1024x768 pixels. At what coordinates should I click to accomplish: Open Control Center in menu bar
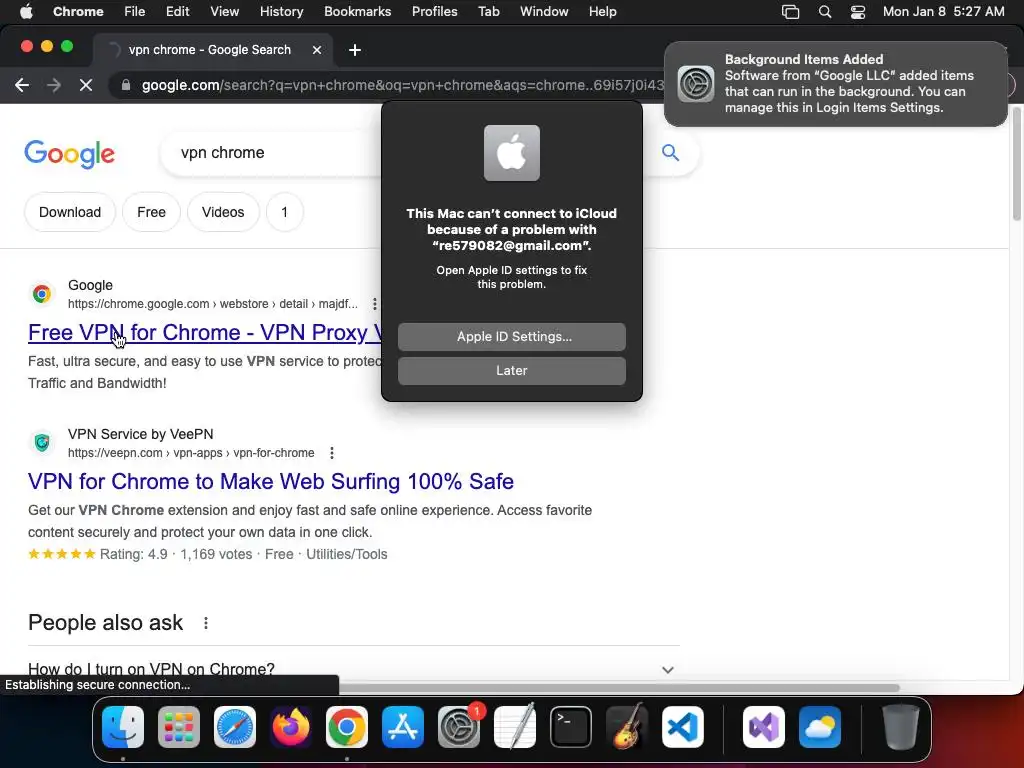point(857,12)
